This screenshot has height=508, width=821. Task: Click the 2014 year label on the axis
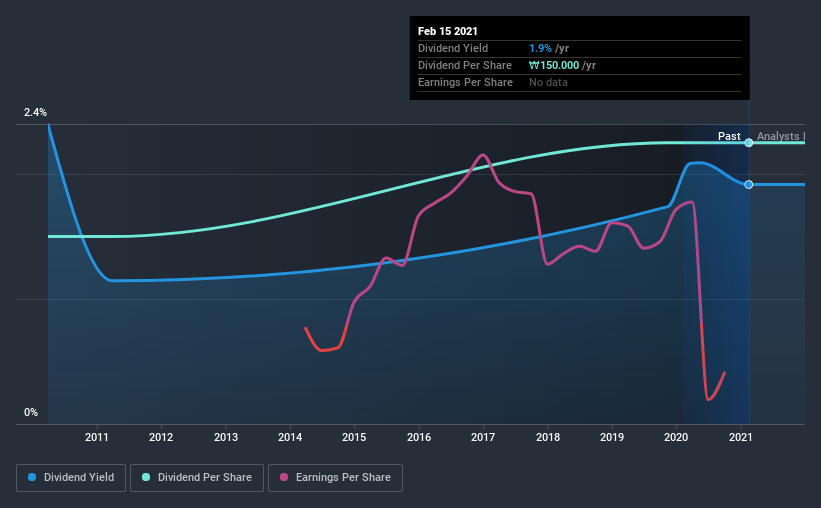point(290,437)
